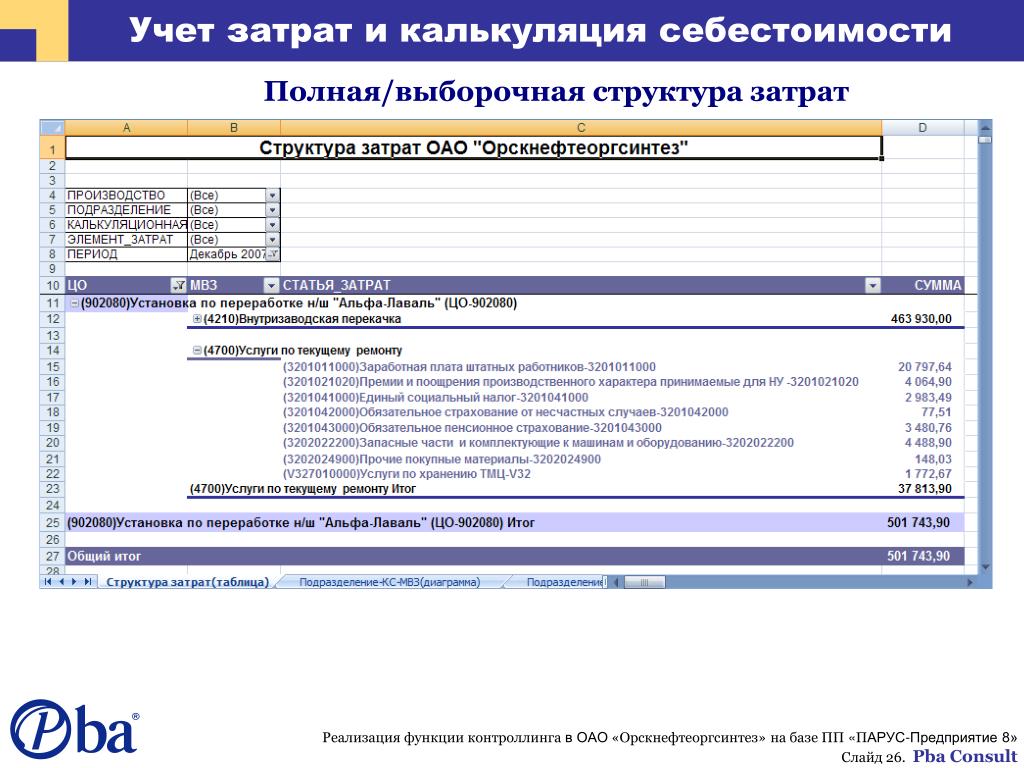Viewport: 1024px width, 768px height.
Task: Select row Заработная плата штатных работников-3201011000
Action: (x=469, y=367)
